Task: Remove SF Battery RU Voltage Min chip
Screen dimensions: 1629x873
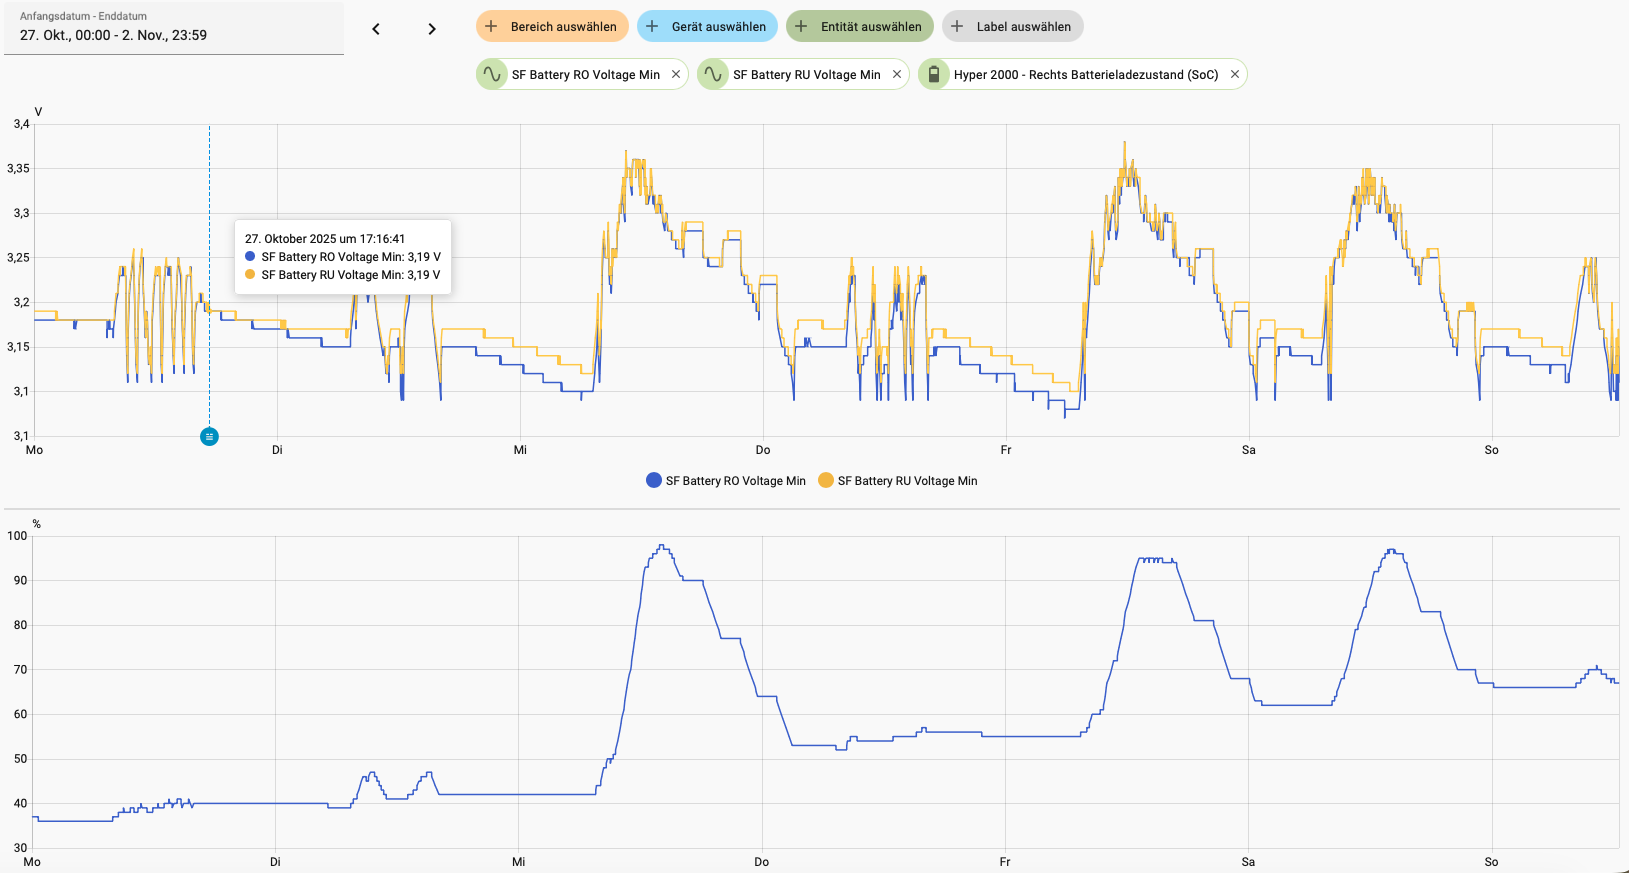Action: click(x=897, y=74)
